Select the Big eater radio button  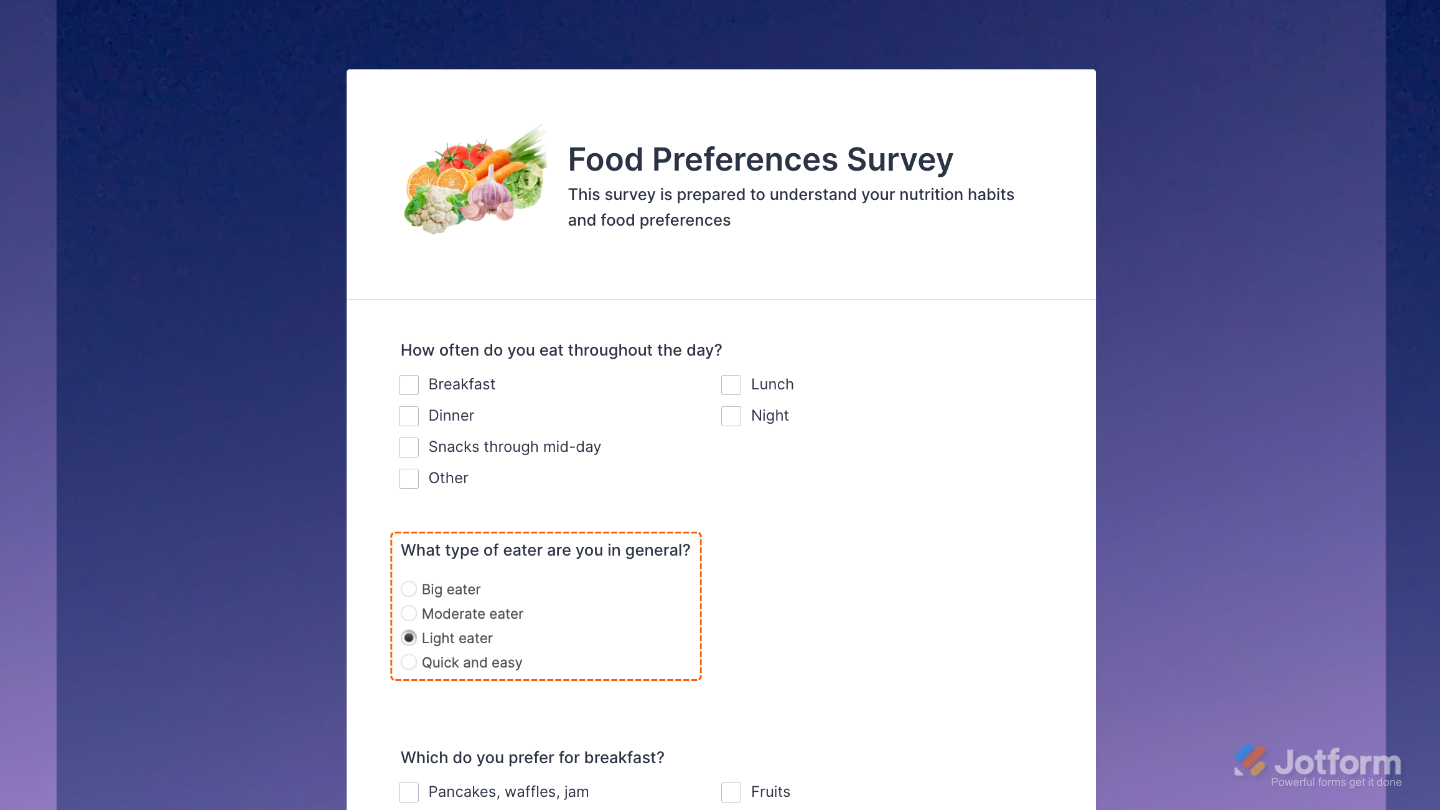click(409, 589)
